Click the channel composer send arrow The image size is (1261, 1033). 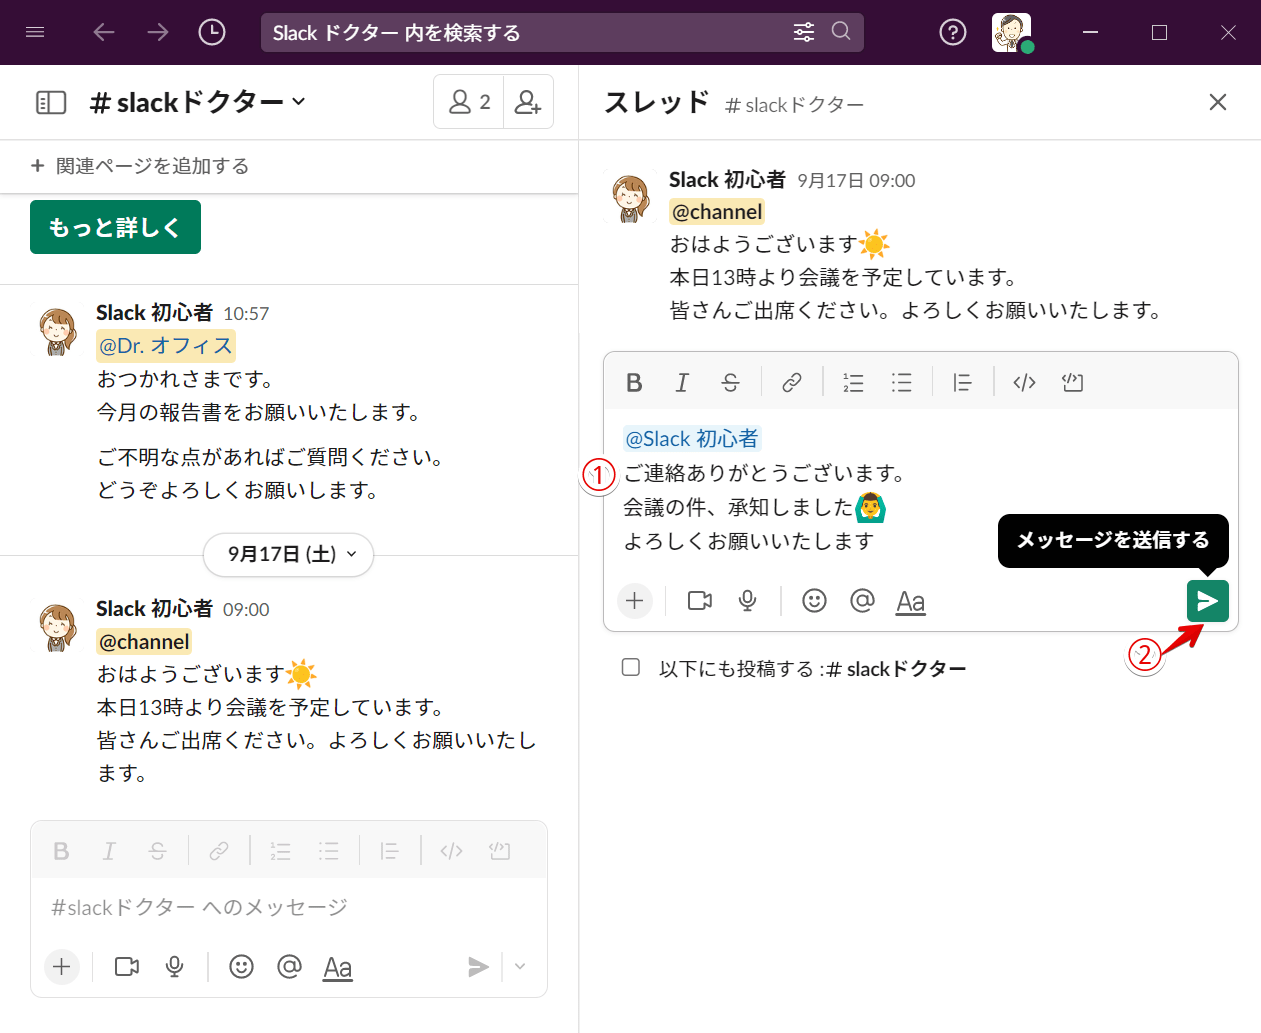479,967
